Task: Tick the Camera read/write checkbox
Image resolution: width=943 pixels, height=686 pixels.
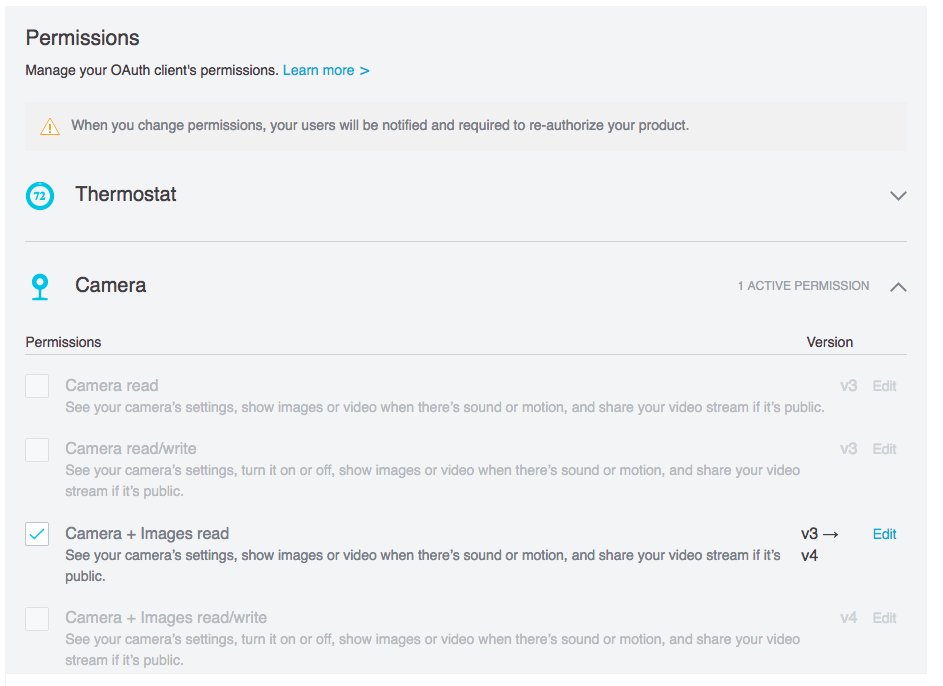Action: 37,450
